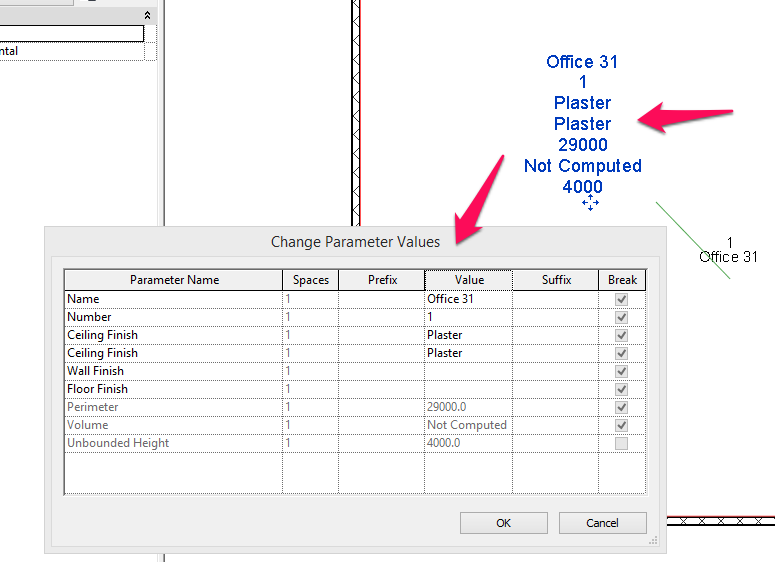This screenshot has height=562, width=775.
Task: Select the Floor Finish parameter label
Action: (x=97, y=389)
